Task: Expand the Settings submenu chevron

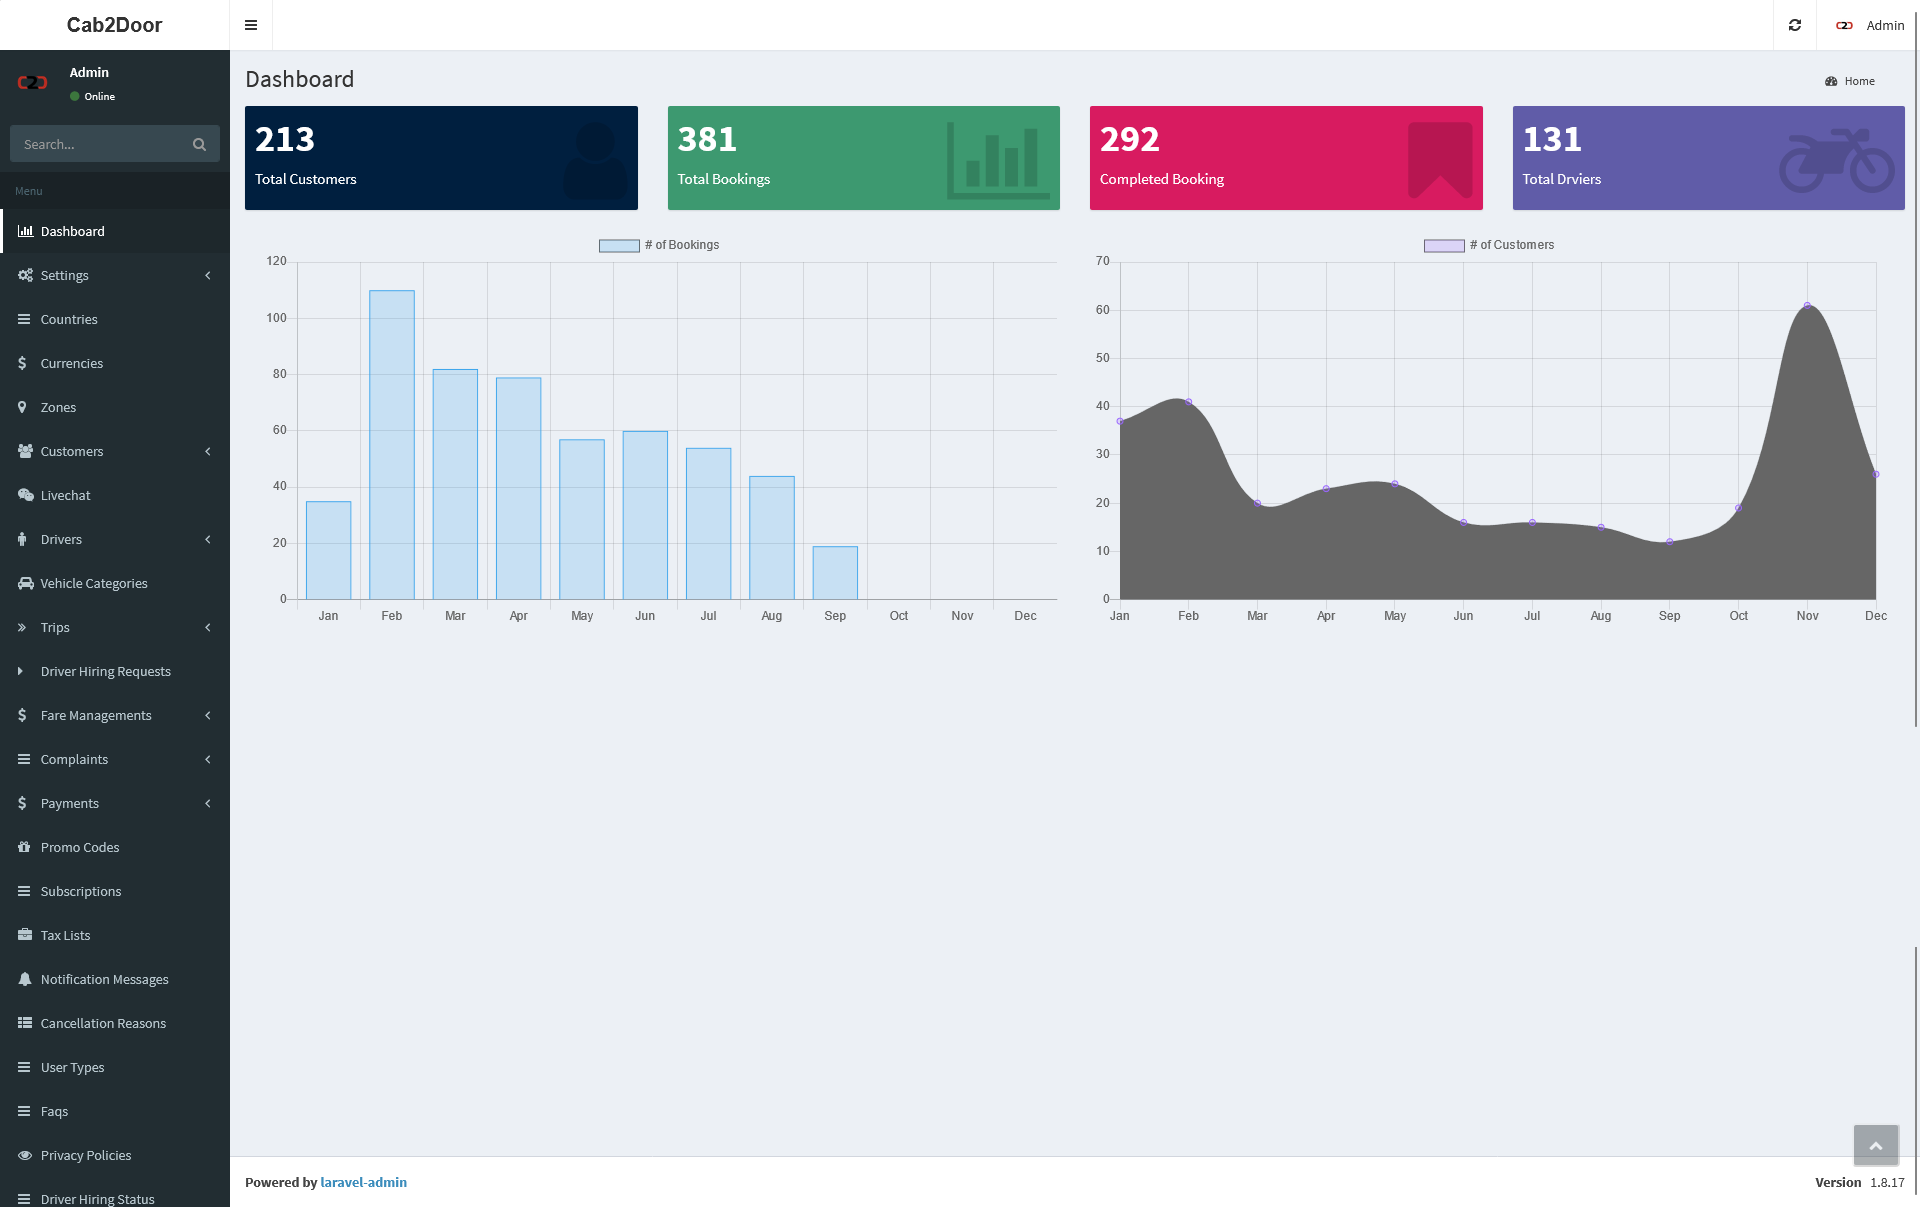Action: tap(208, 275)
